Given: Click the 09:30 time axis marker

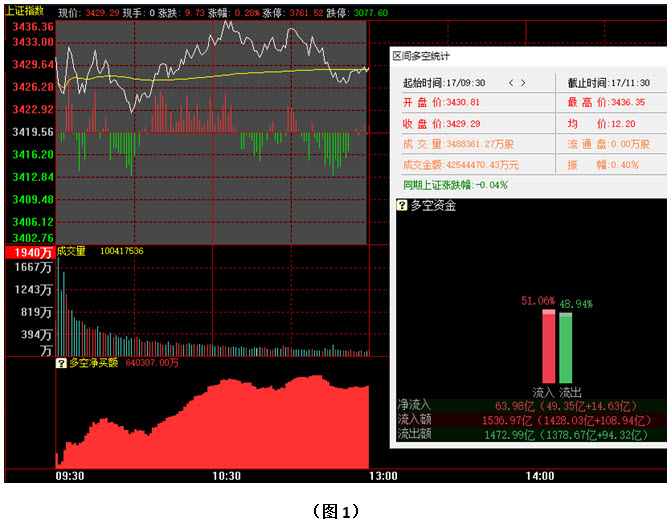Looking at the screenshot, I should pyautogui.click(x=70, y=476).
